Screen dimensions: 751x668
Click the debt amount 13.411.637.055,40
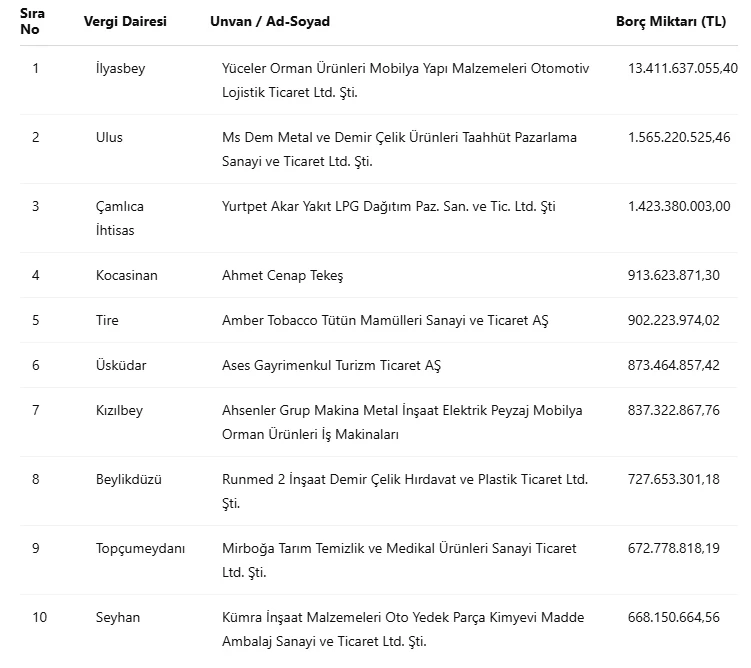[x=682, y=68]
